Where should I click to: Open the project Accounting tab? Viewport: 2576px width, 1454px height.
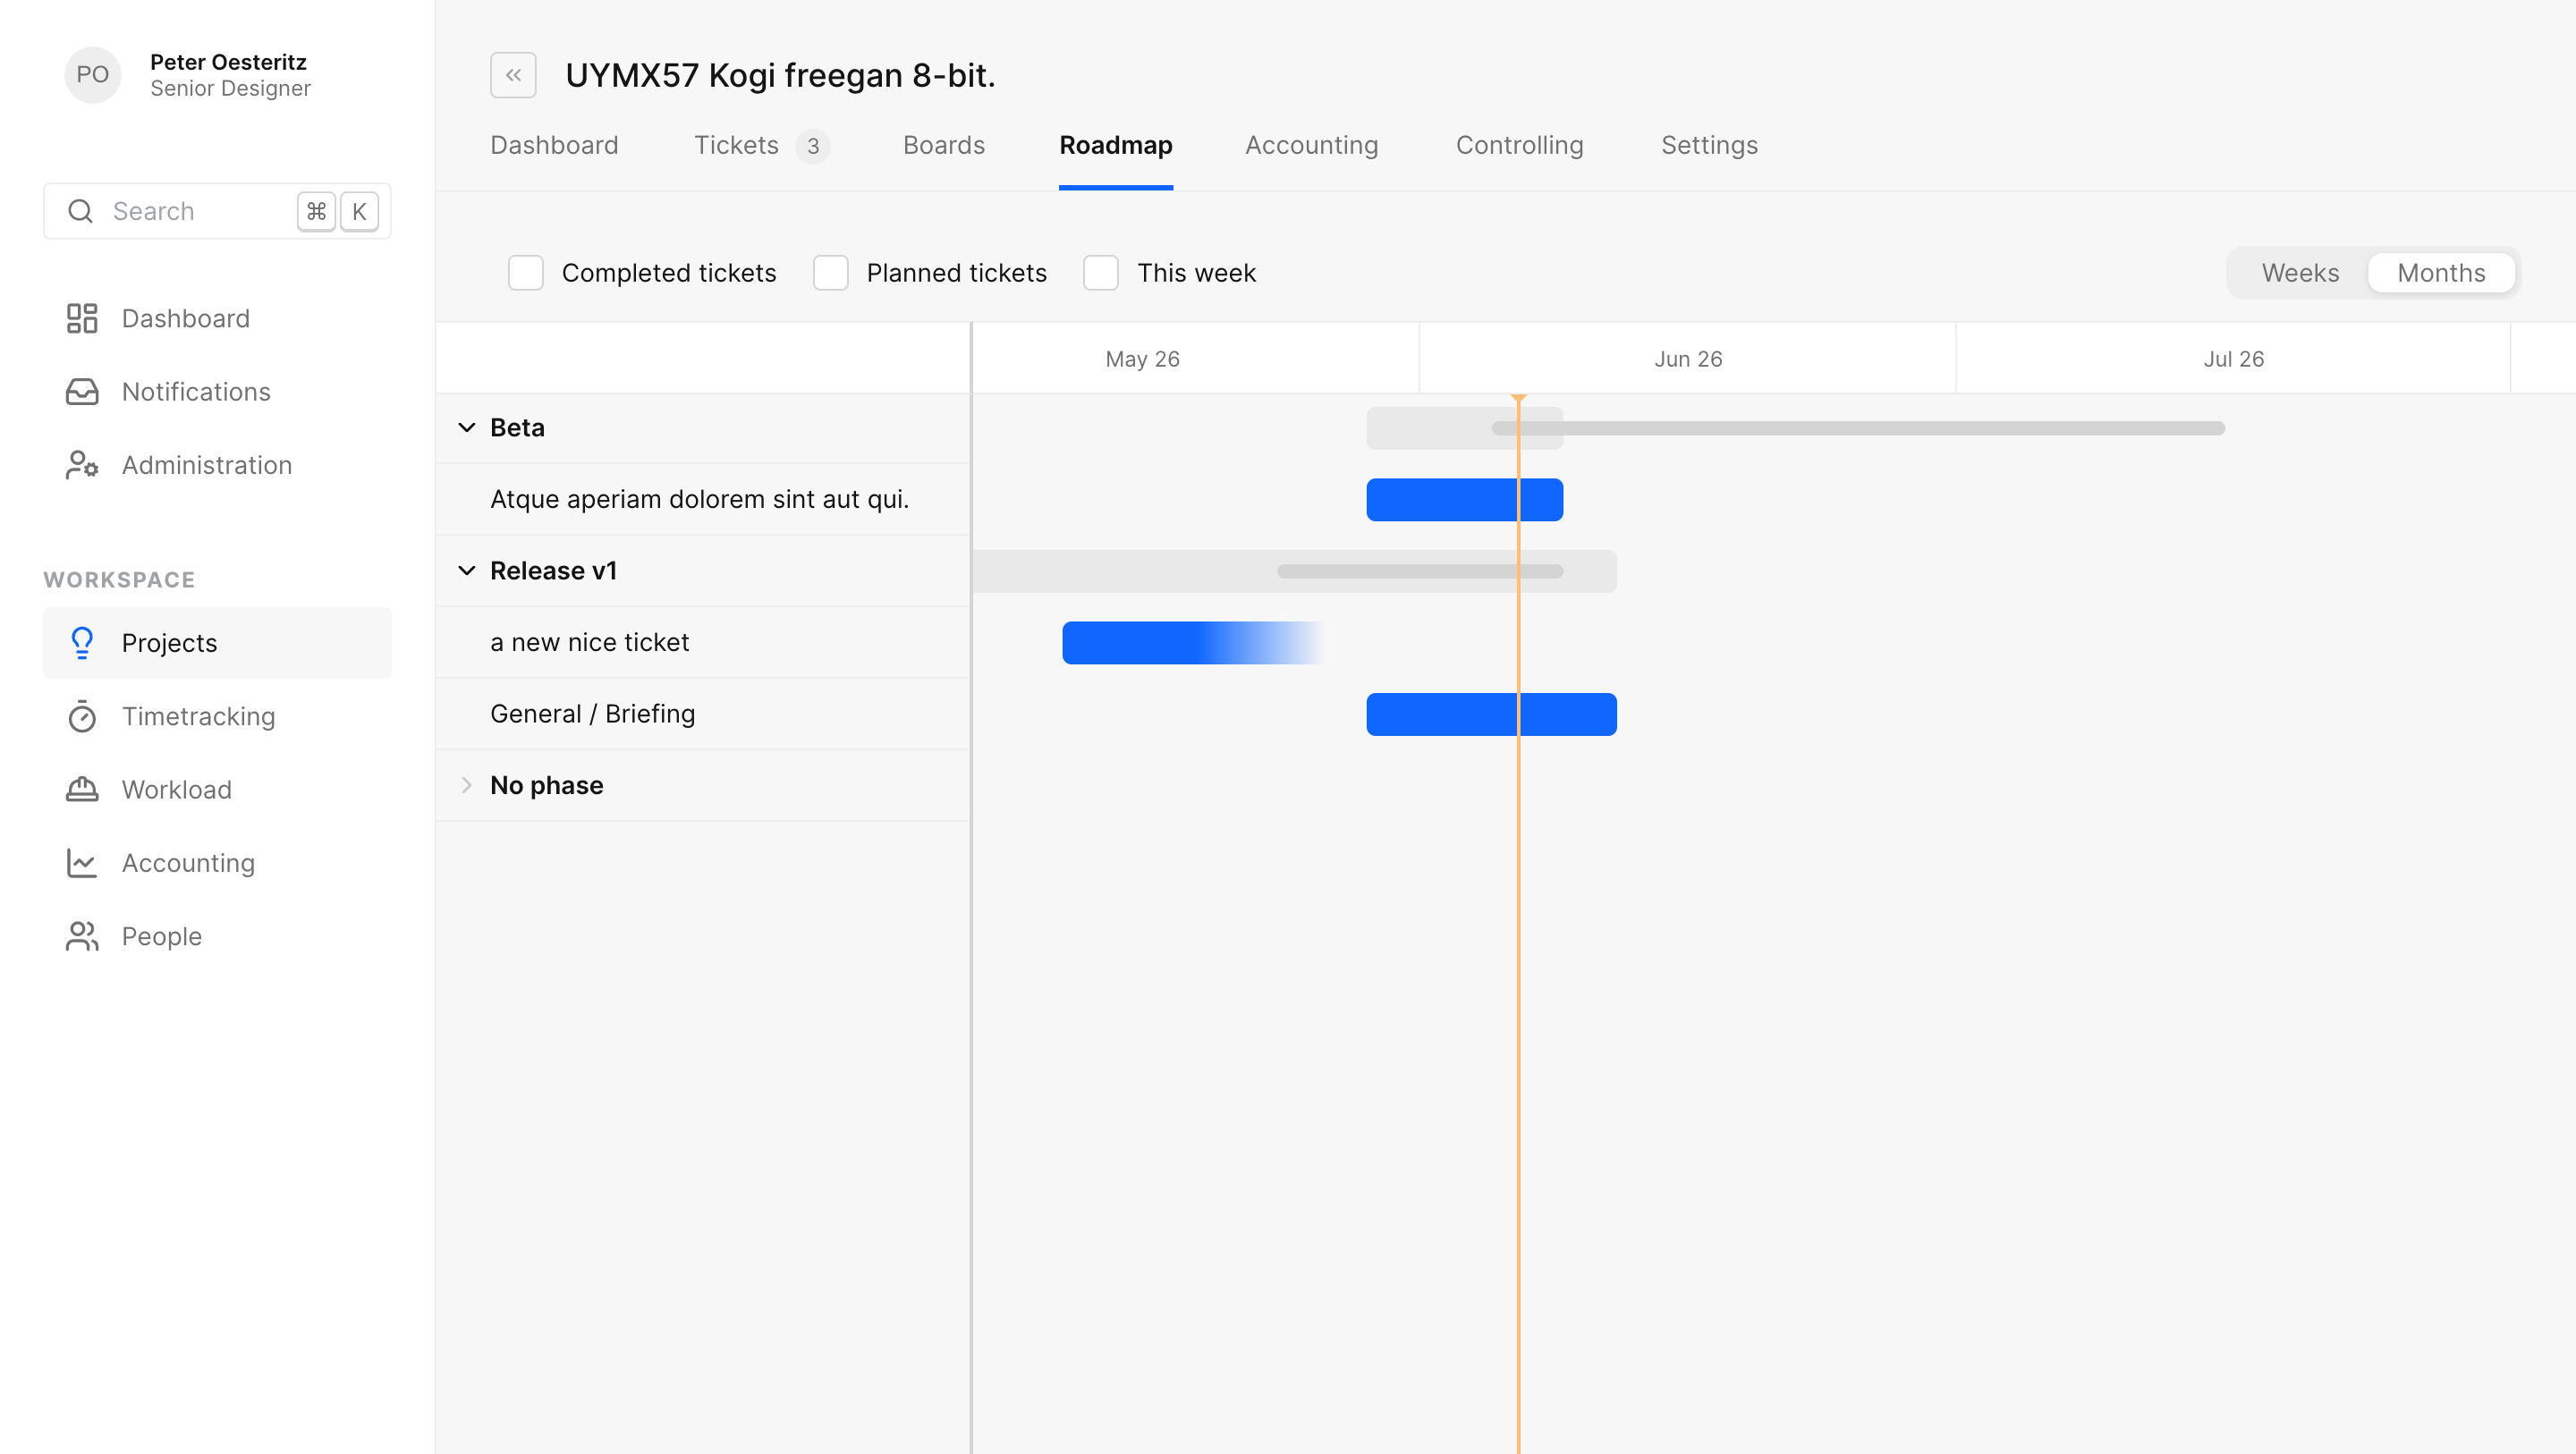click(x=1312, y=145)
